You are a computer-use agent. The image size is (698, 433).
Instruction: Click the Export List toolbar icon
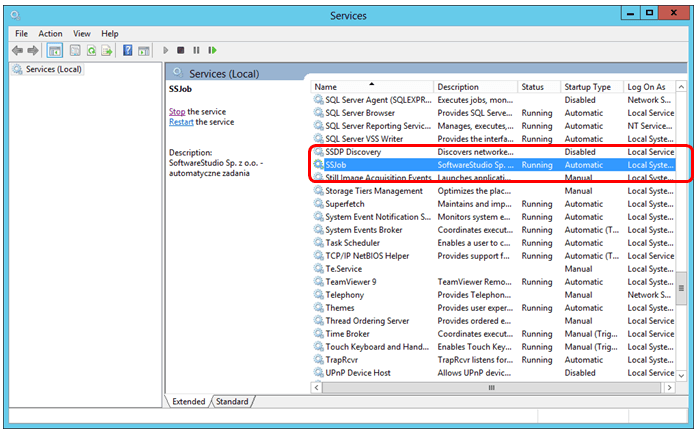(107, 51)
